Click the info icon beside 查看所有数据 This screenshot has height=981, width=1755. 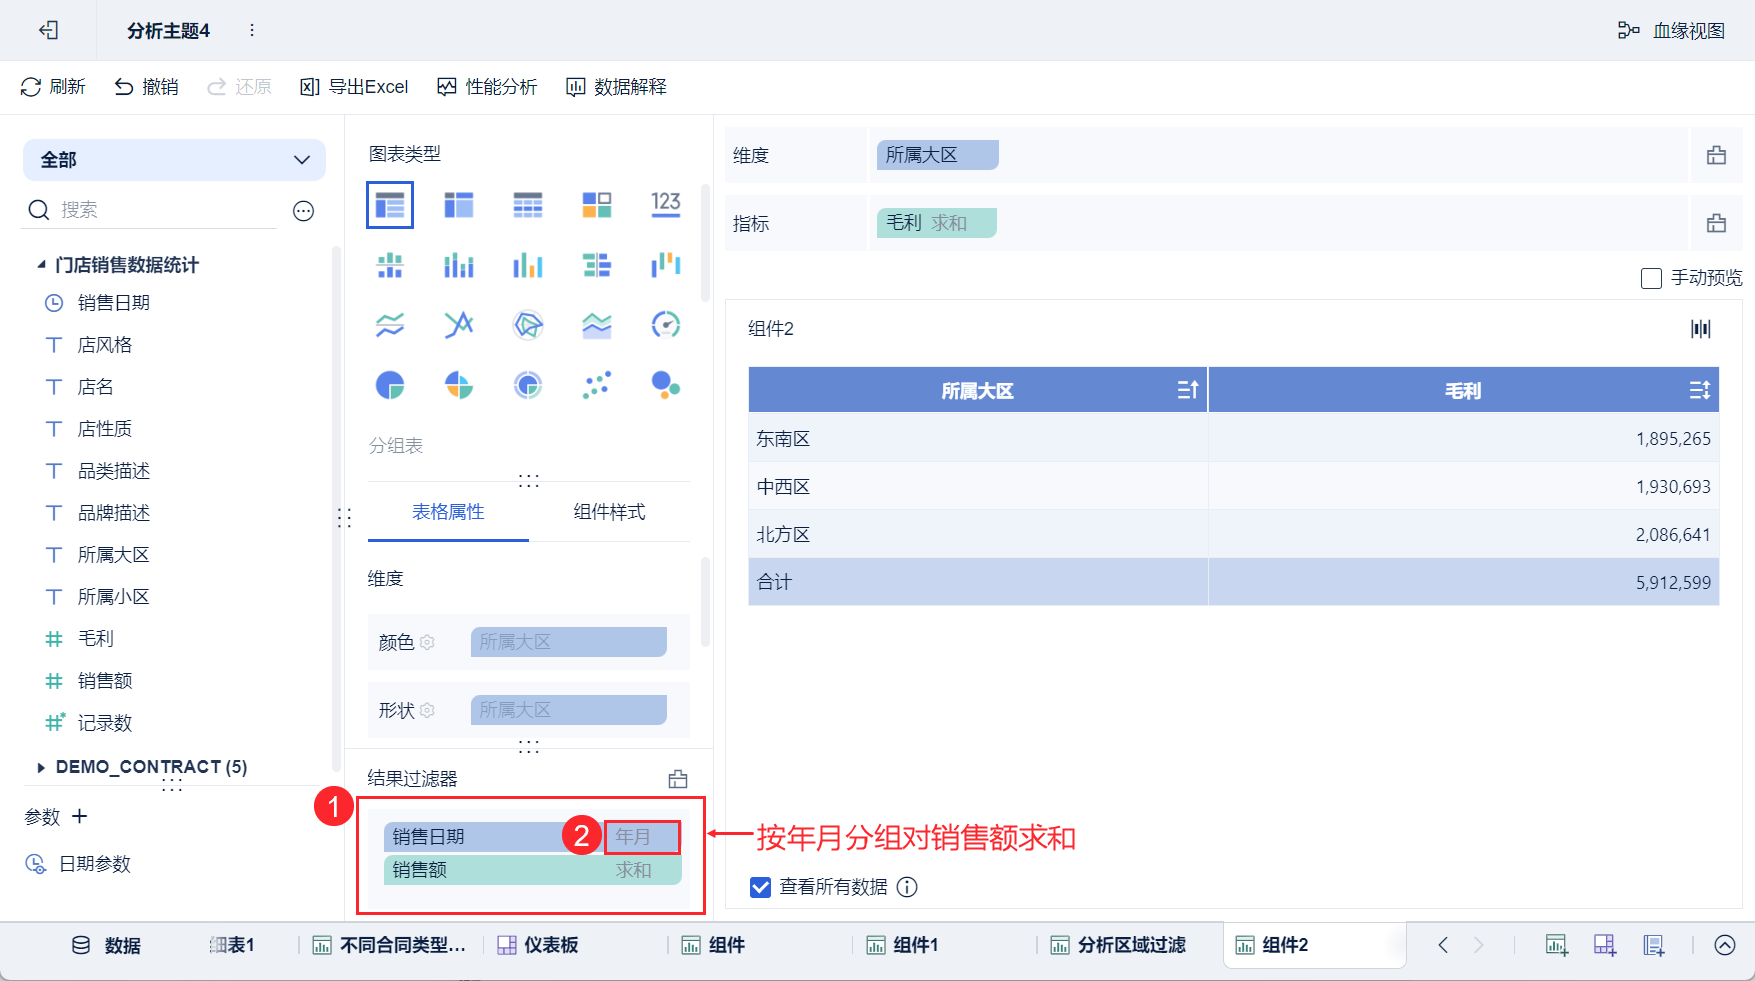(907, 887)
